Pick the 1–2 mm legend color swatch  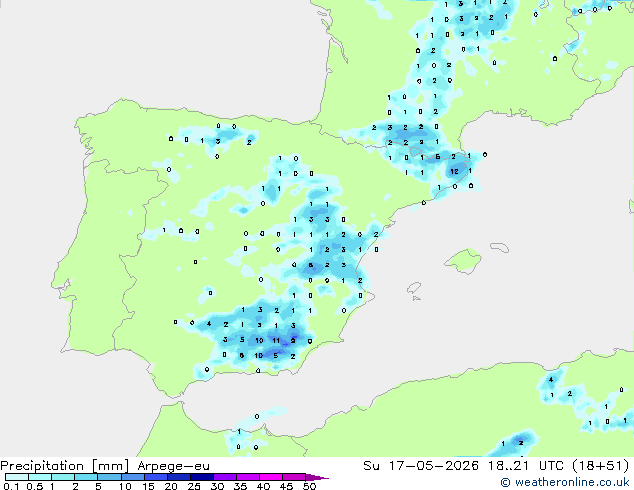coord(63,477)
